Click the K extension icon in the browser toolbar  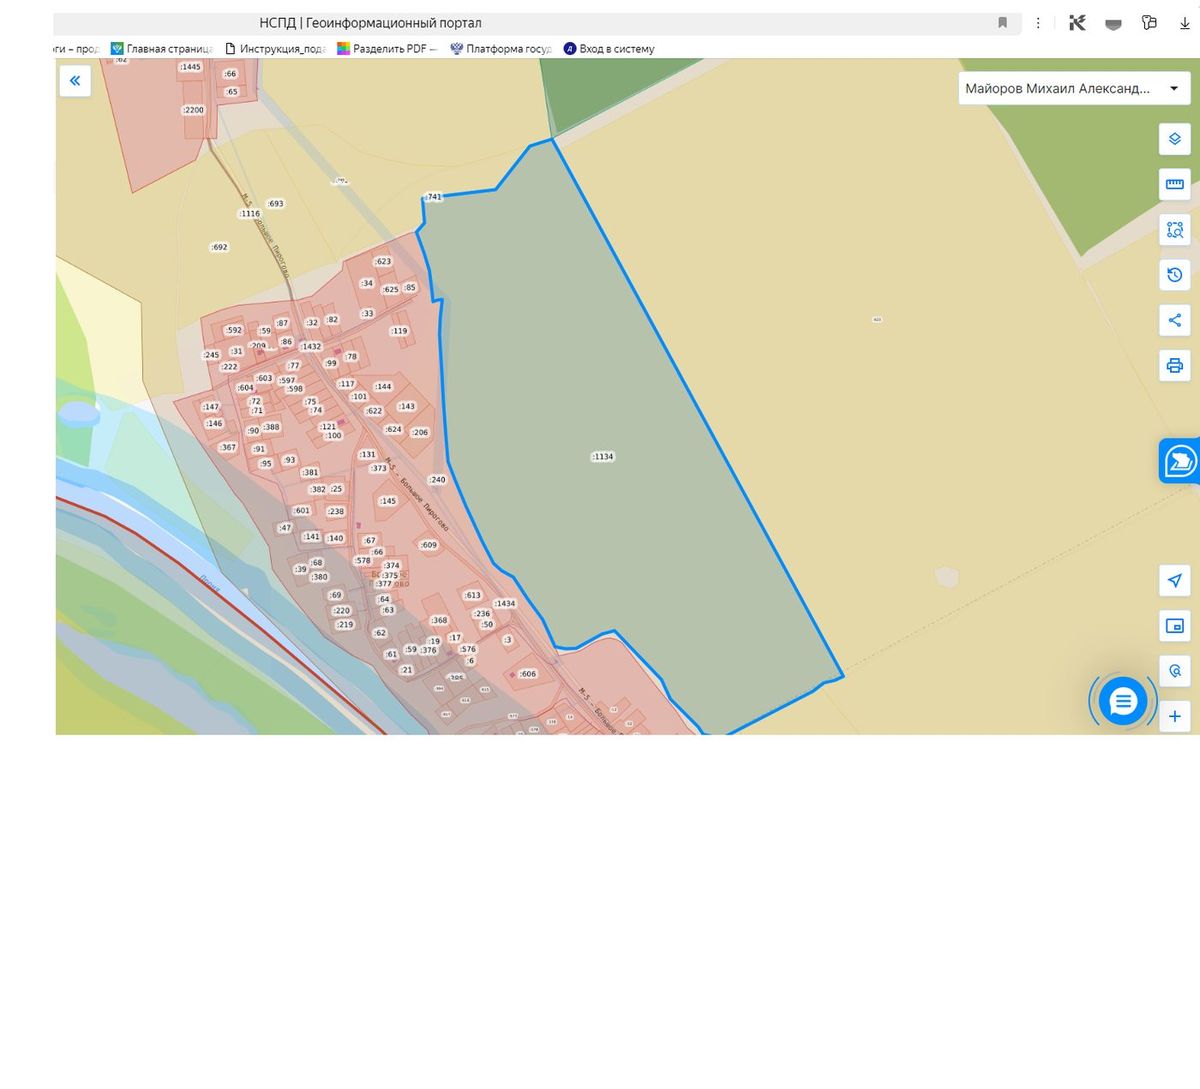pyautogui.click(x=1077, y=23)
